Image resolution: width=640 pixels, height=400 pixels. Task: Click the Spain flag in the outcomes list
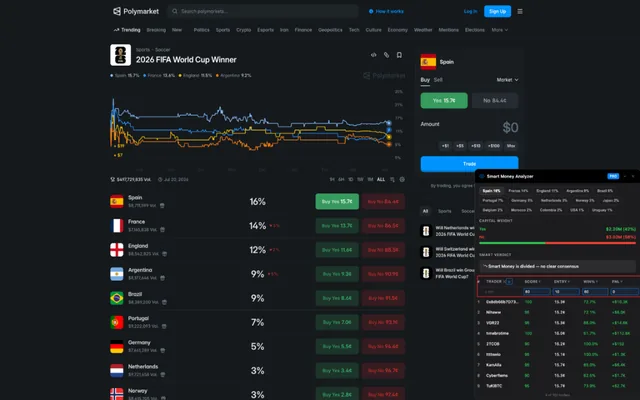117,201
